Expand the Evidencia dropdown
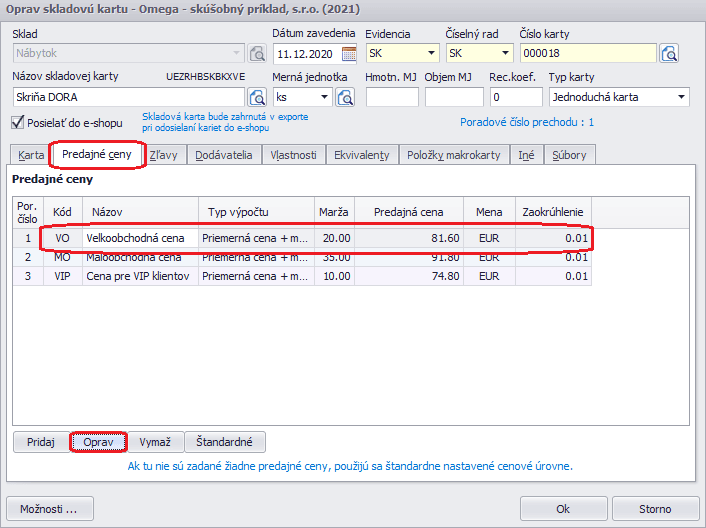The height and width of the screenshot is (528, 706). click(x=431, y=53)
